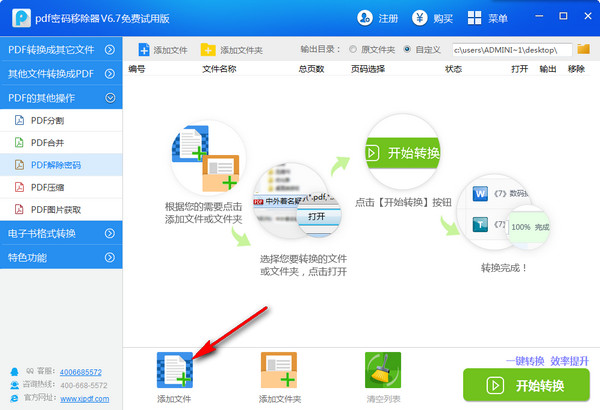The width and height of the screenshot is (600, 410).
Task: Expand the 特色功能 chevron
Action: (110, 257)
